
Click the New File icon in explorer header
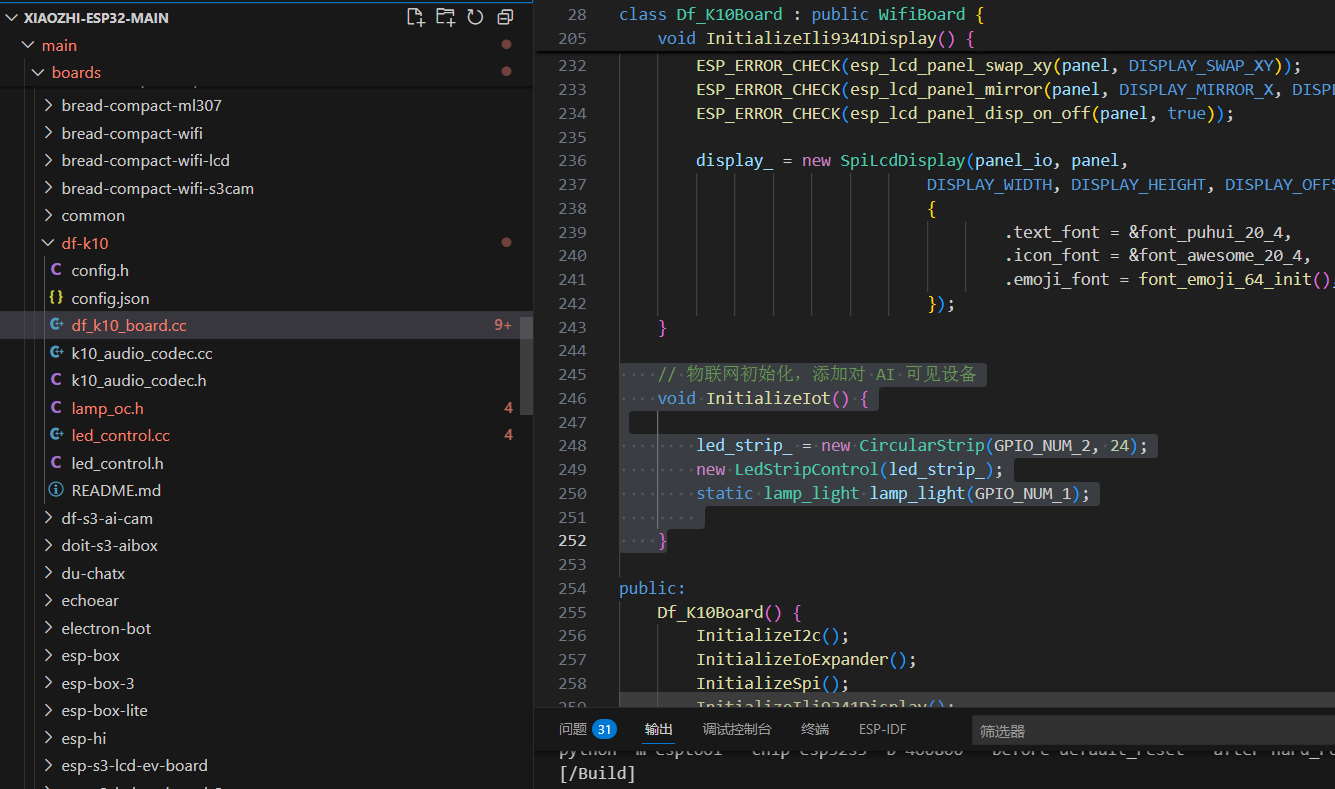[x=415, y=16]
